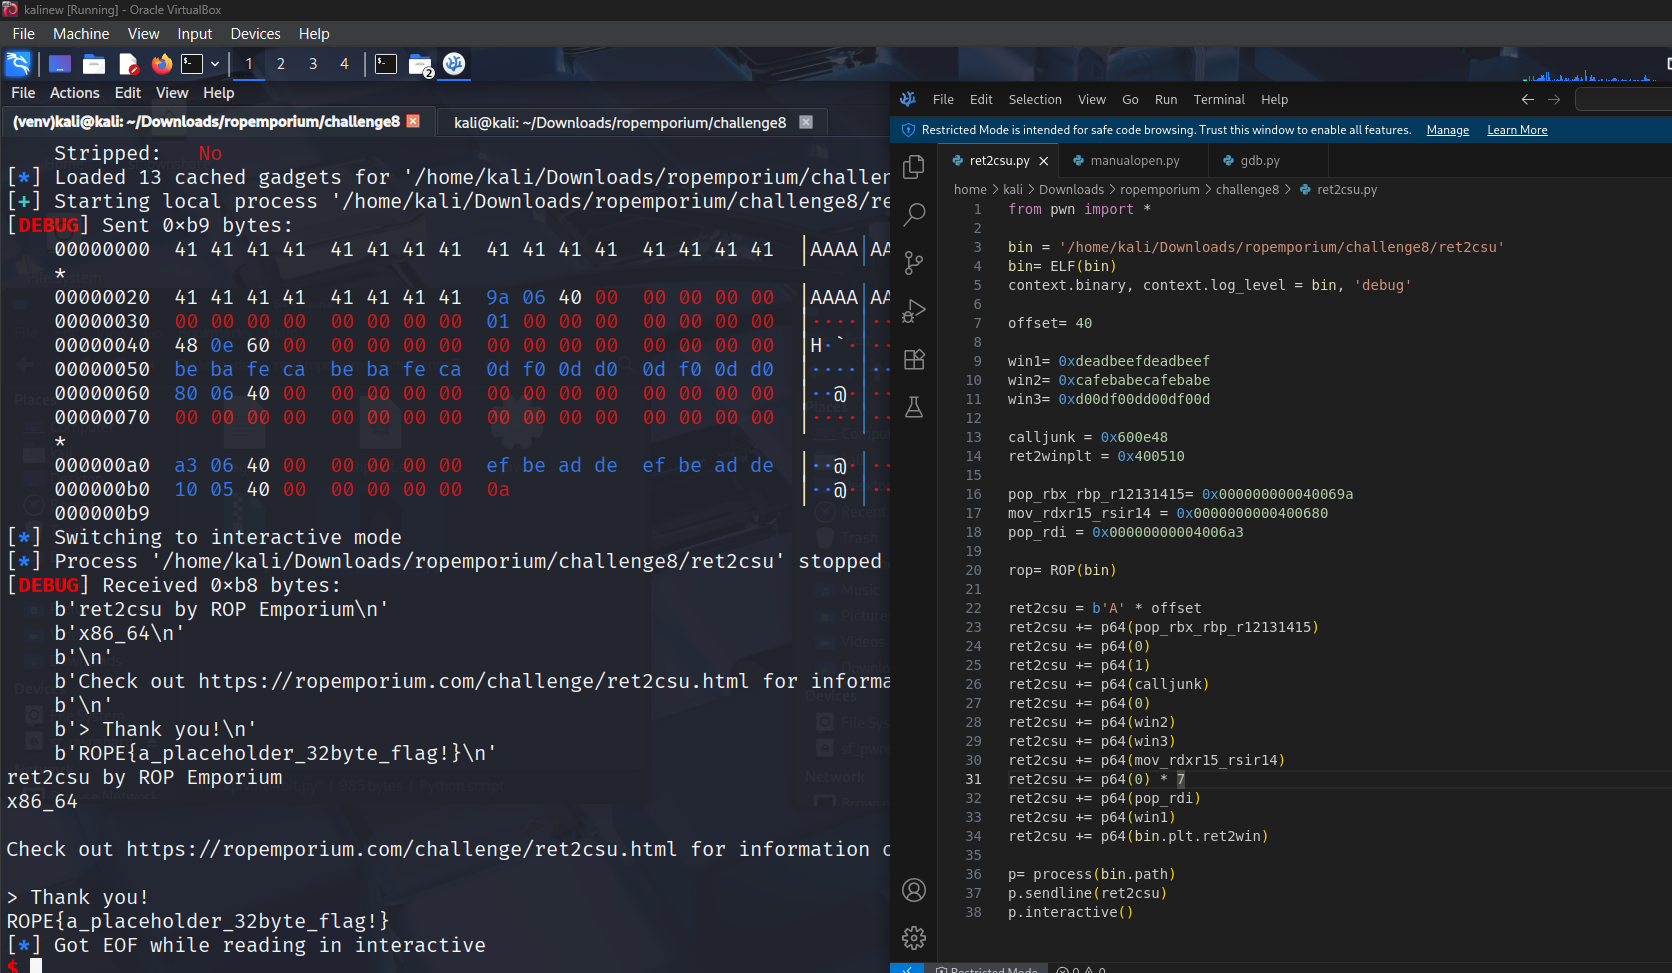
Task: Open the editor's Selection menu
Action: tap(1035, 100)
